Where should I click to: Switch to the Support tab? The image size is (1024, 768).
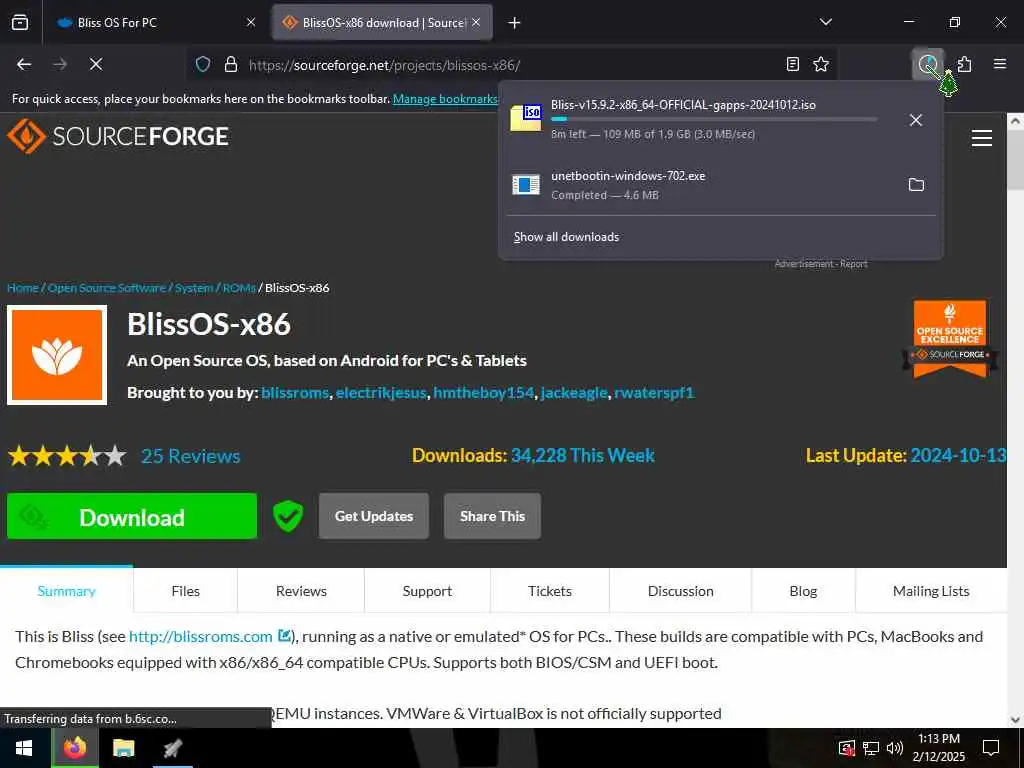click(x=427, y=590)
